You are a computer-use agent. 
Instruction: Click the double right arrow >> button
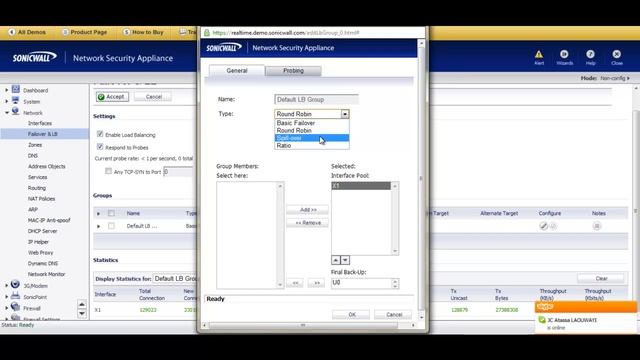316,282
